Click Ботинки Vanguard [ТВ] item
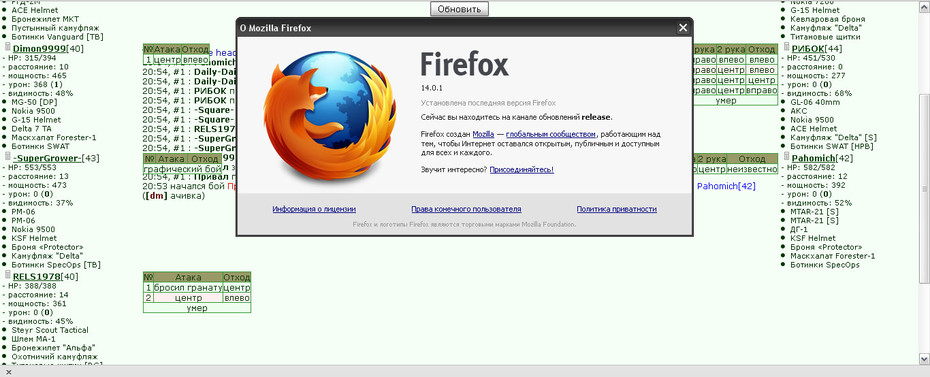The width and height of the screenshot is (930, 377). pyautogui.click(x=57, y=37)
